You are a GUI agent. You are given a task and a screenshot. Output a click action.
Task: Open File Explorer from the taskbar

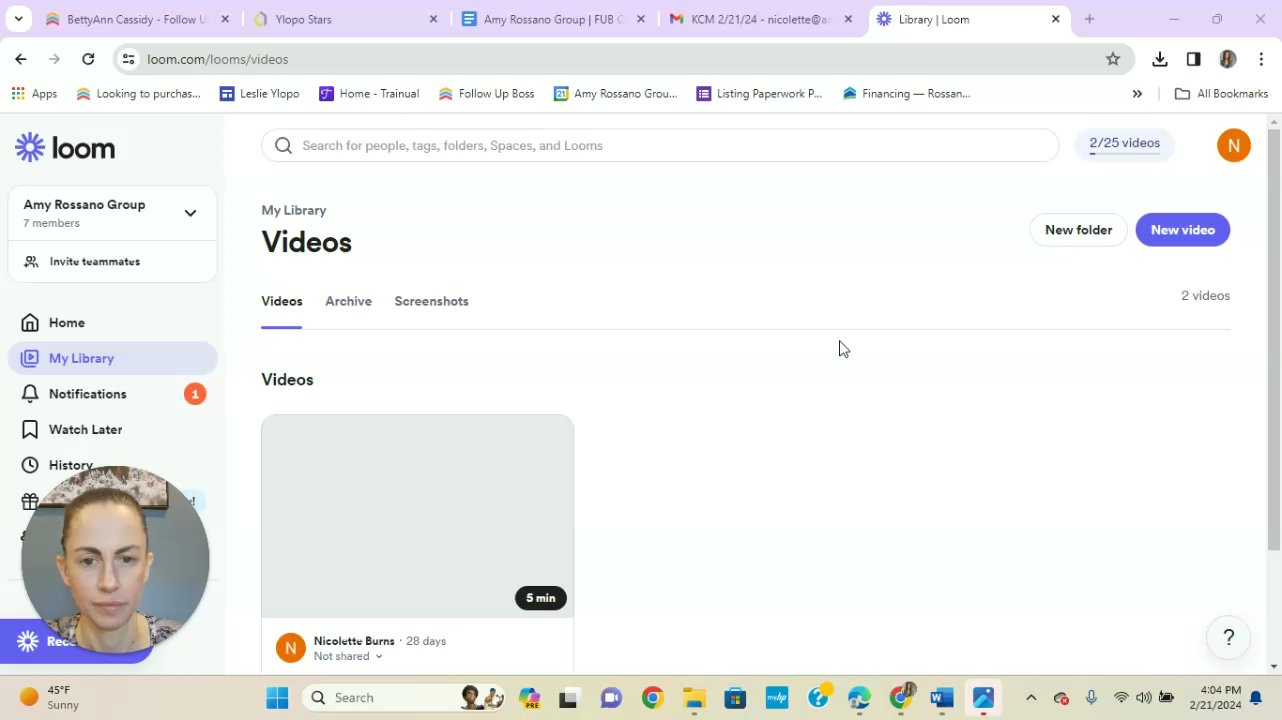[694, 697]
